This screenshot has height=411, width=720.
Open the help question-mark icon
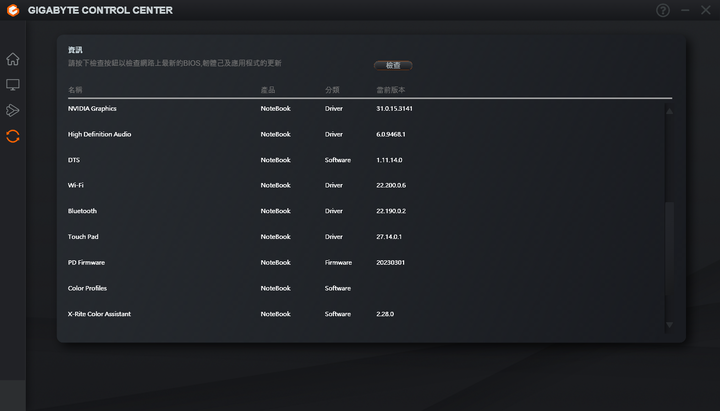pyautogui.click(x=663, y=10)
